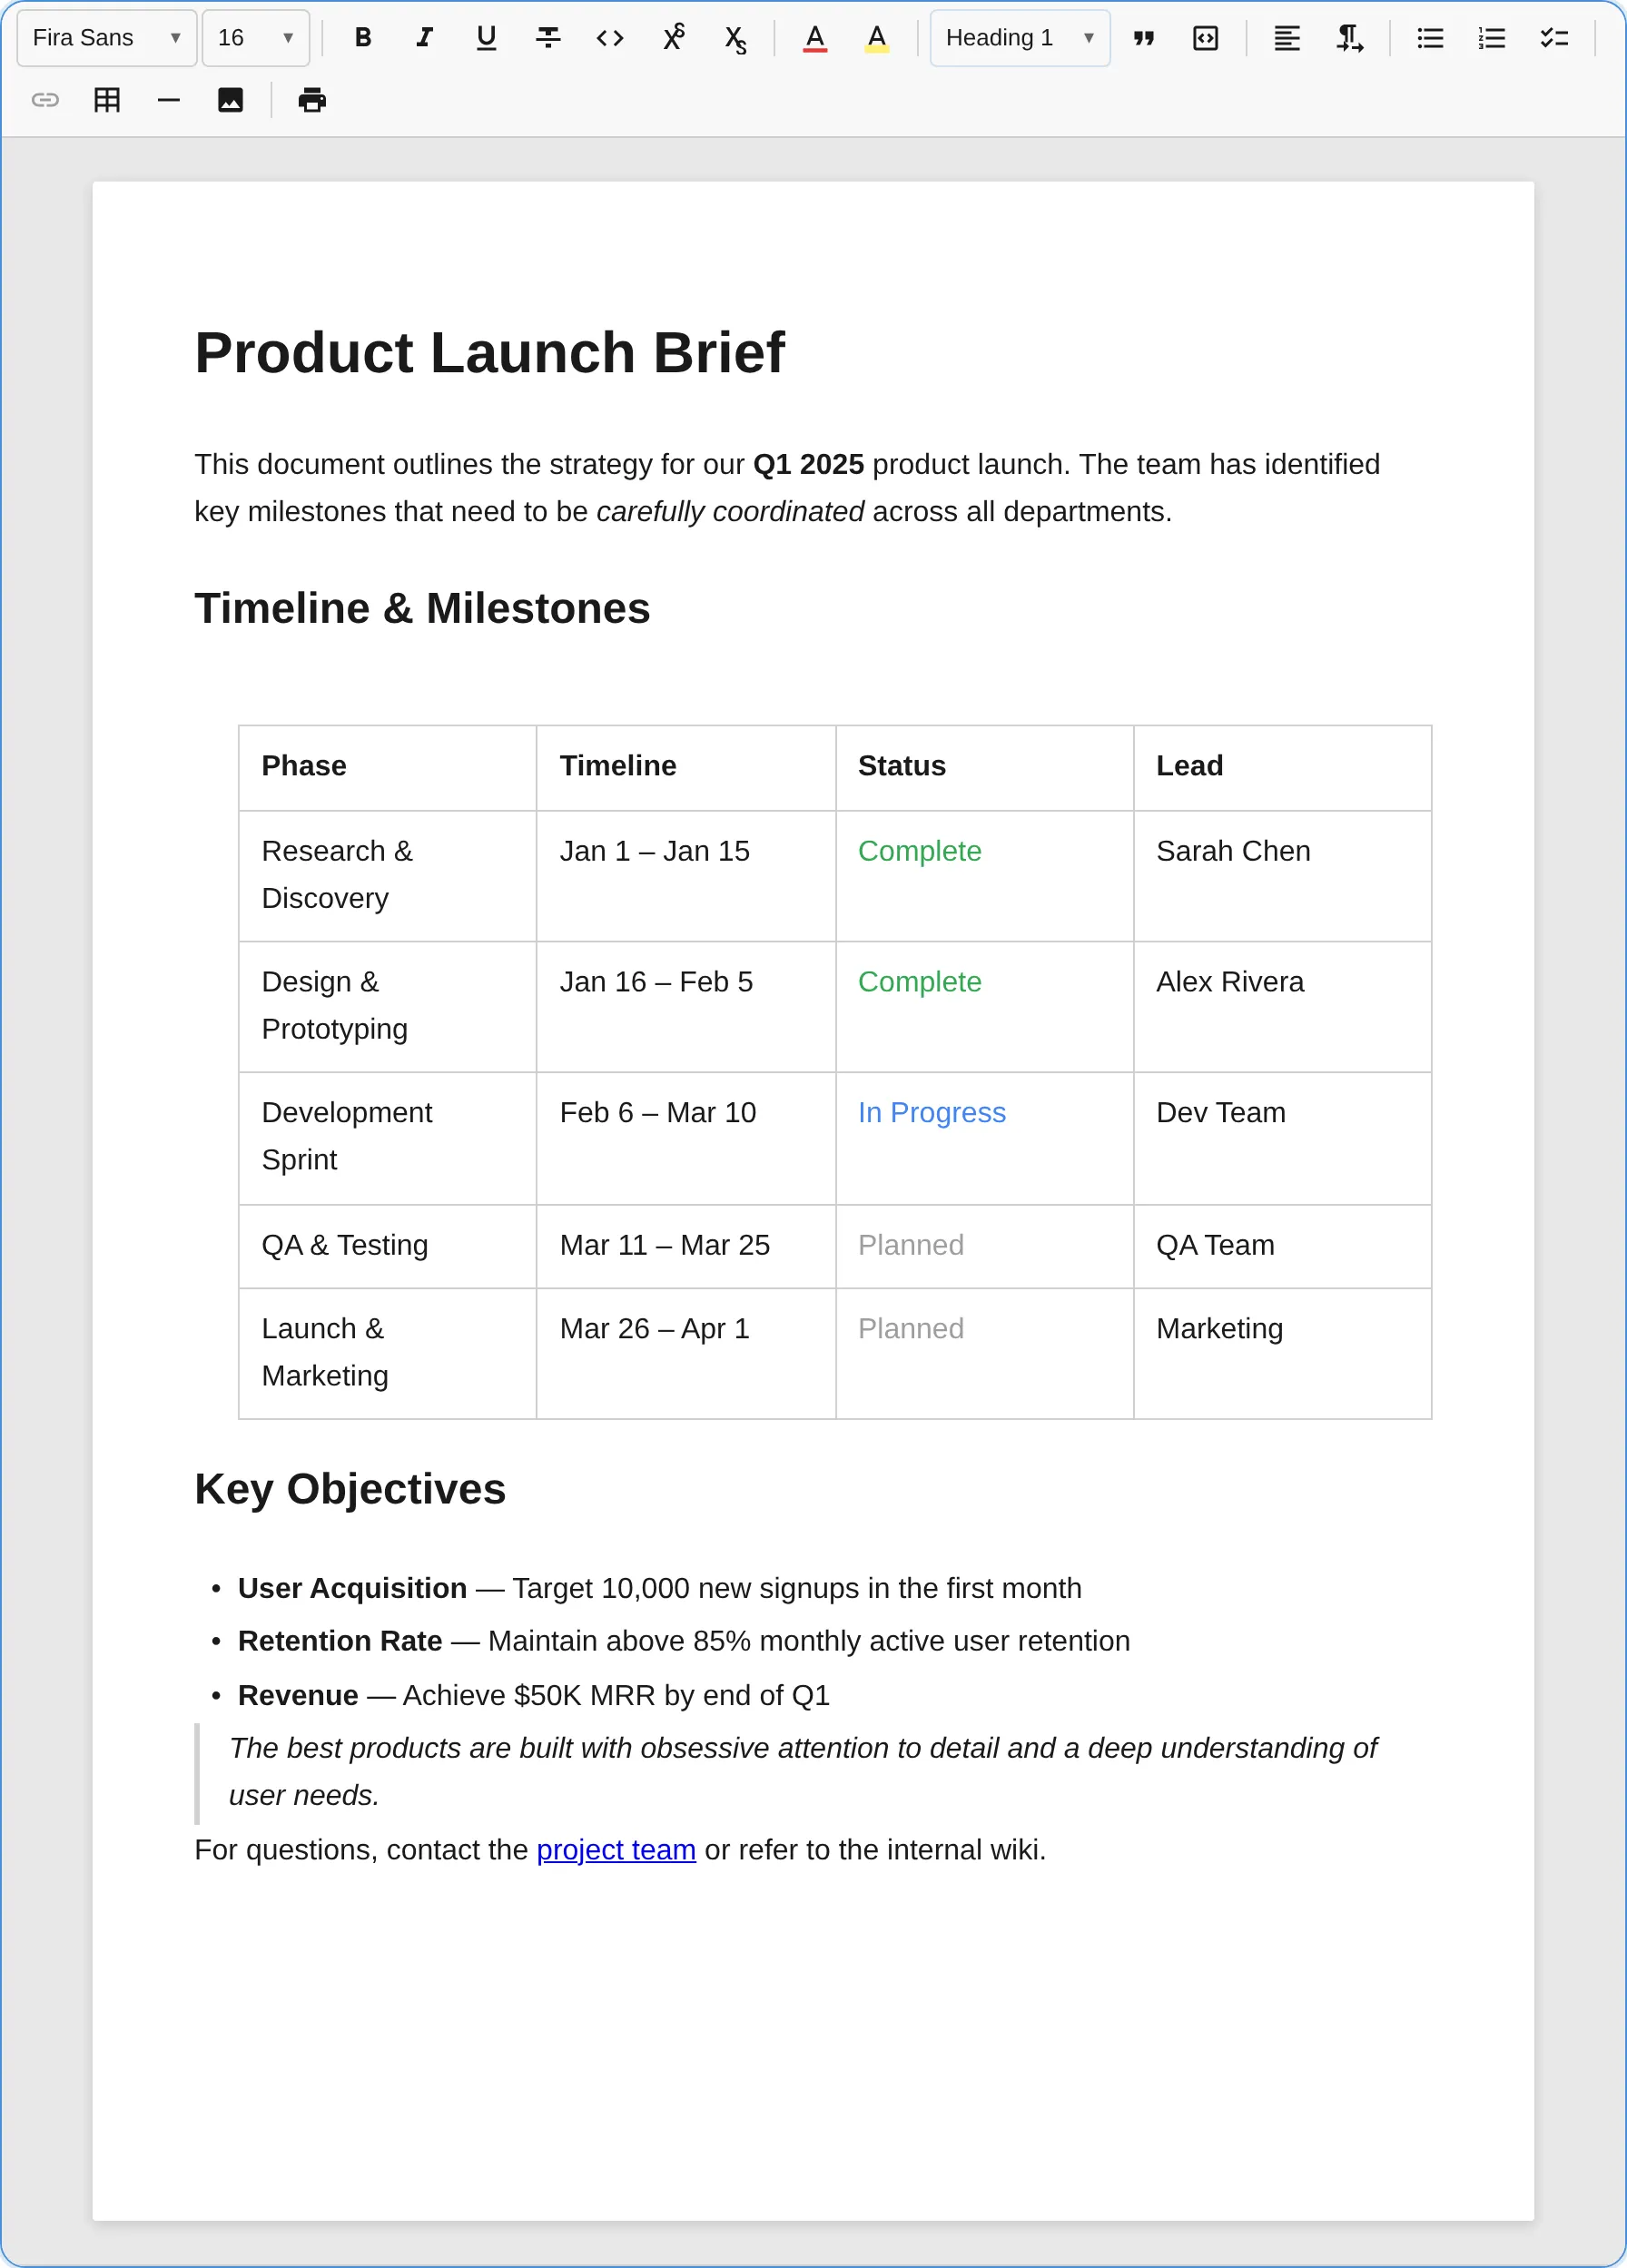The image size is (1627, 2268).
Task: Toggle underline formatting
Action: (486, 38)
